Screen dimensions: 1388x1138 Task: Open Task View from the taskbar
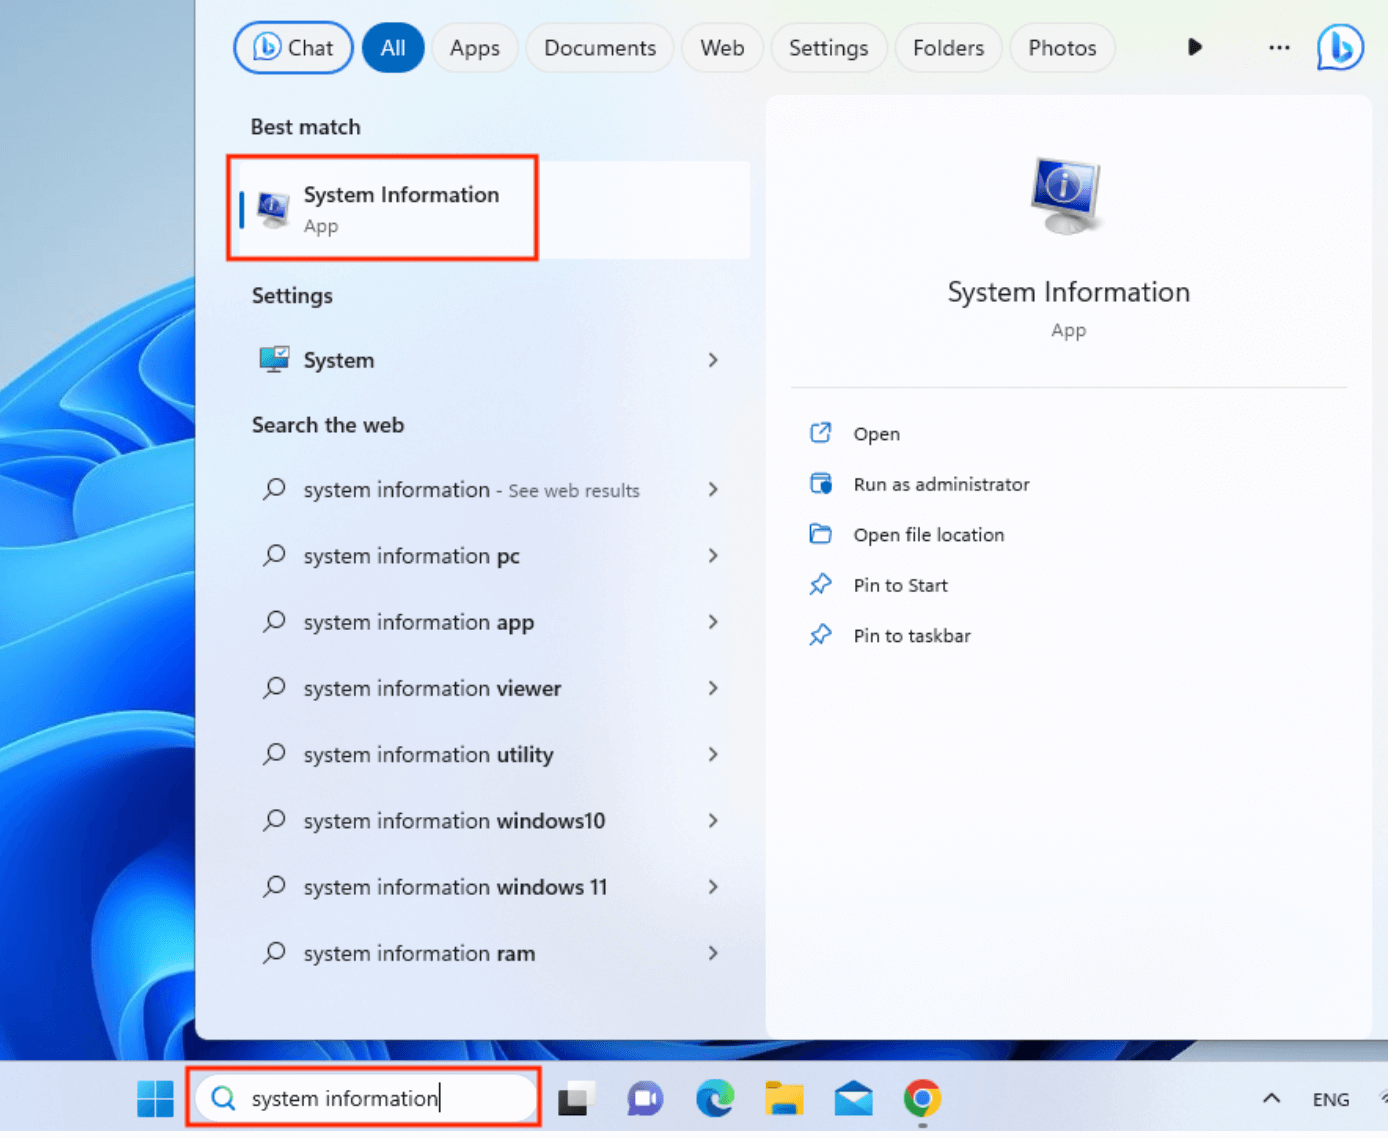point(576,1098)
